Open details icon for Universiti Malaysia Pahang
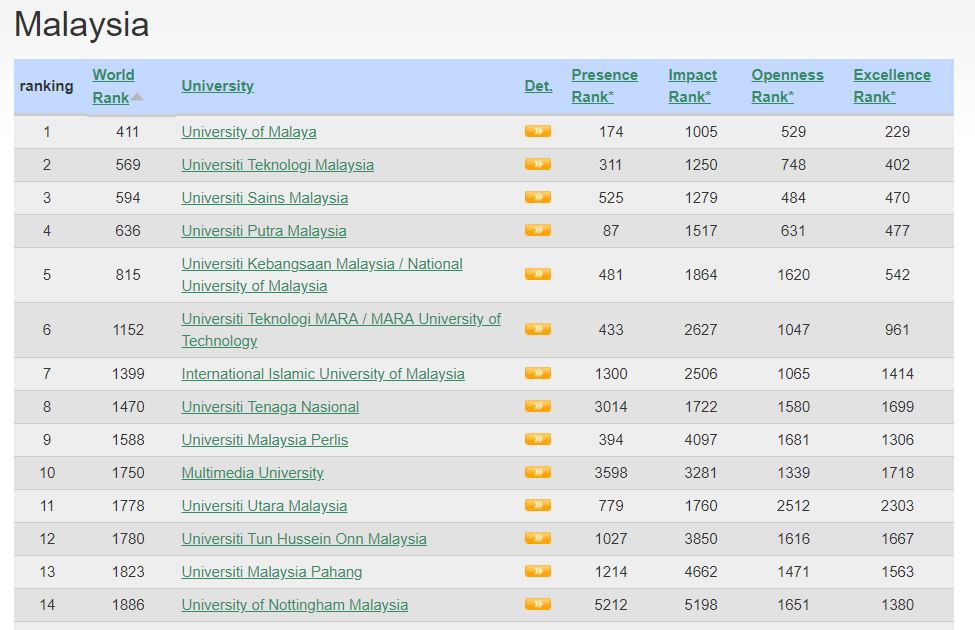This screenshot has width=975, height=630. tap(538, 571)
